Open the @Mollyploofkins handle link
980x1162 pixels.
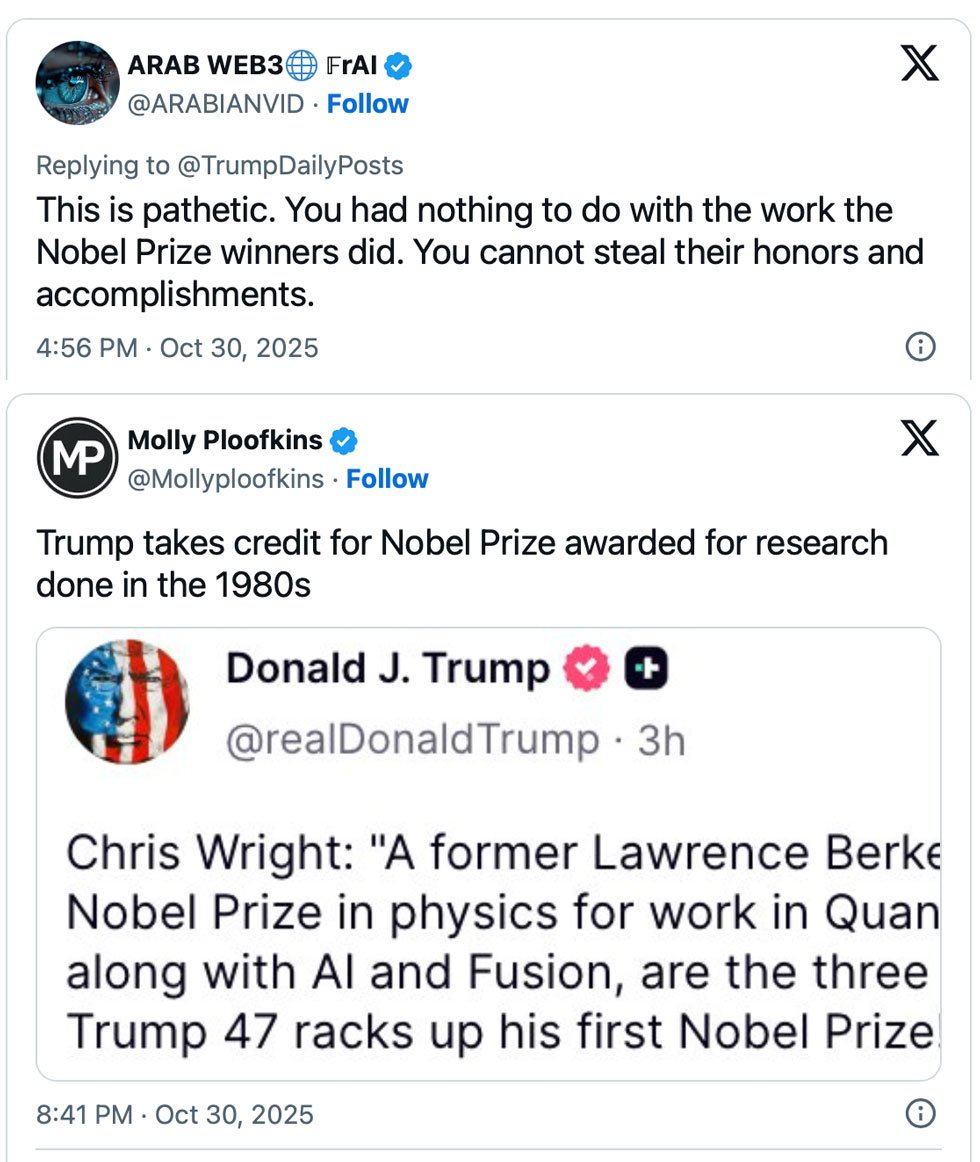(225, 479)
